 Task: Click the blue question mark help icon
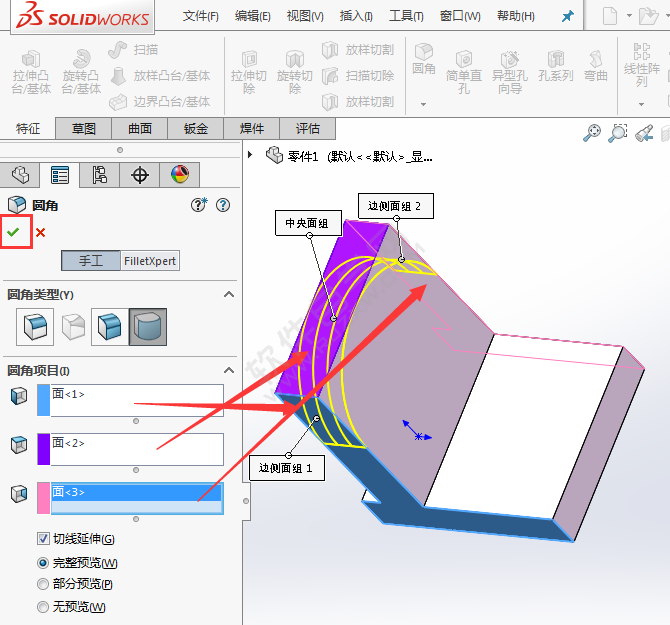pos(223,205)
